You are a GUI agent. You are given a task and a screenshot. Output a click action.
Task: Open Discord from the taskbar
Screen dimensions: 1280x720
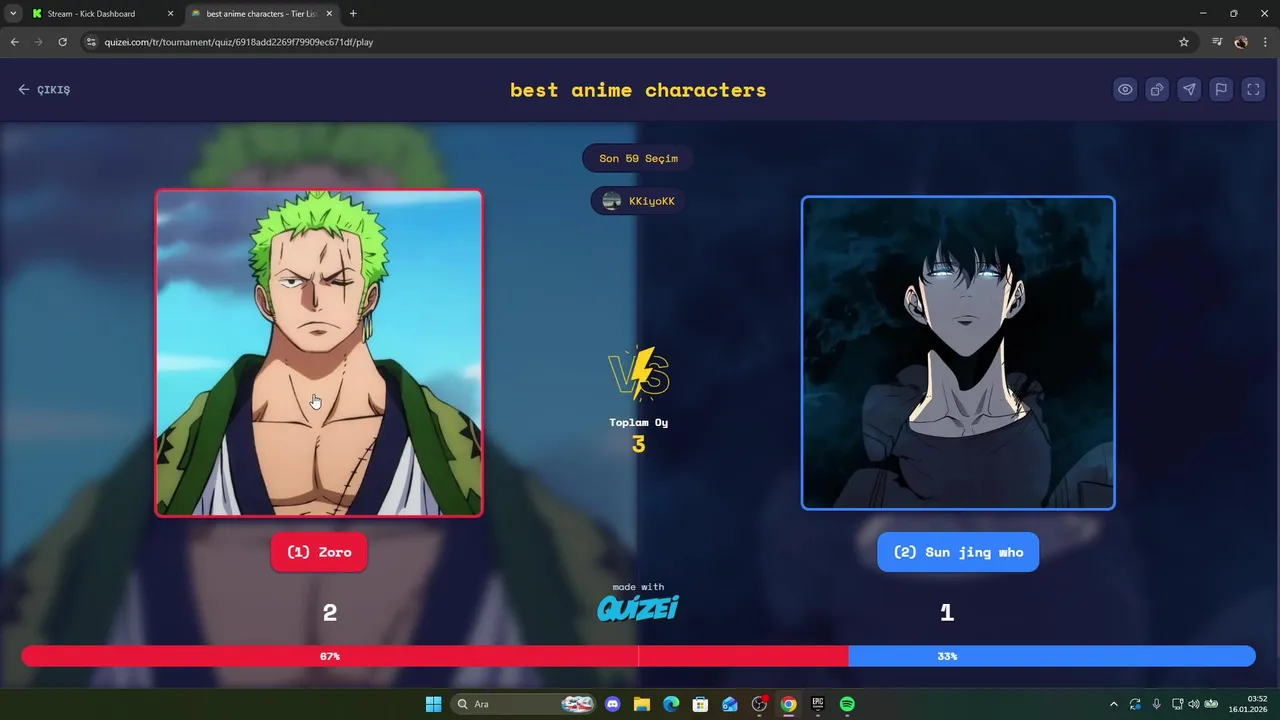[x=612, y=704]
